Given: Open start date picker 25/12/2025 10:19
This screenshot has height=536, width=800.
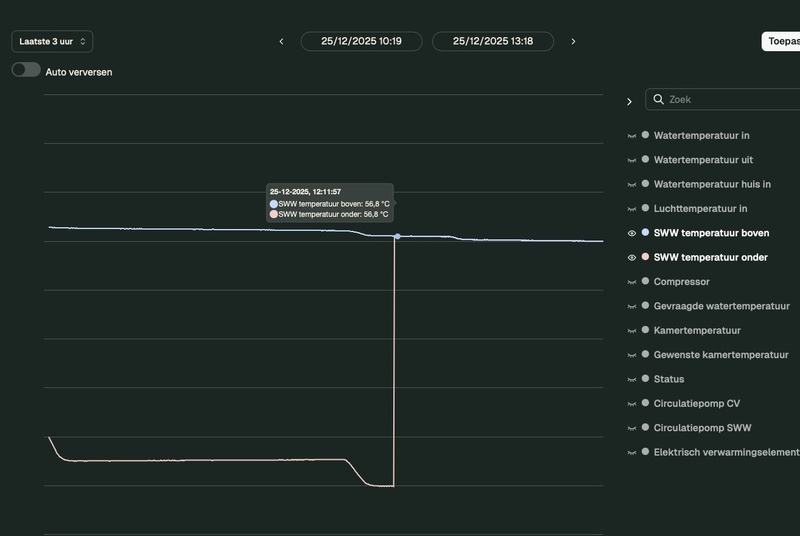Looking at the screenshot, I should point(361,42).
